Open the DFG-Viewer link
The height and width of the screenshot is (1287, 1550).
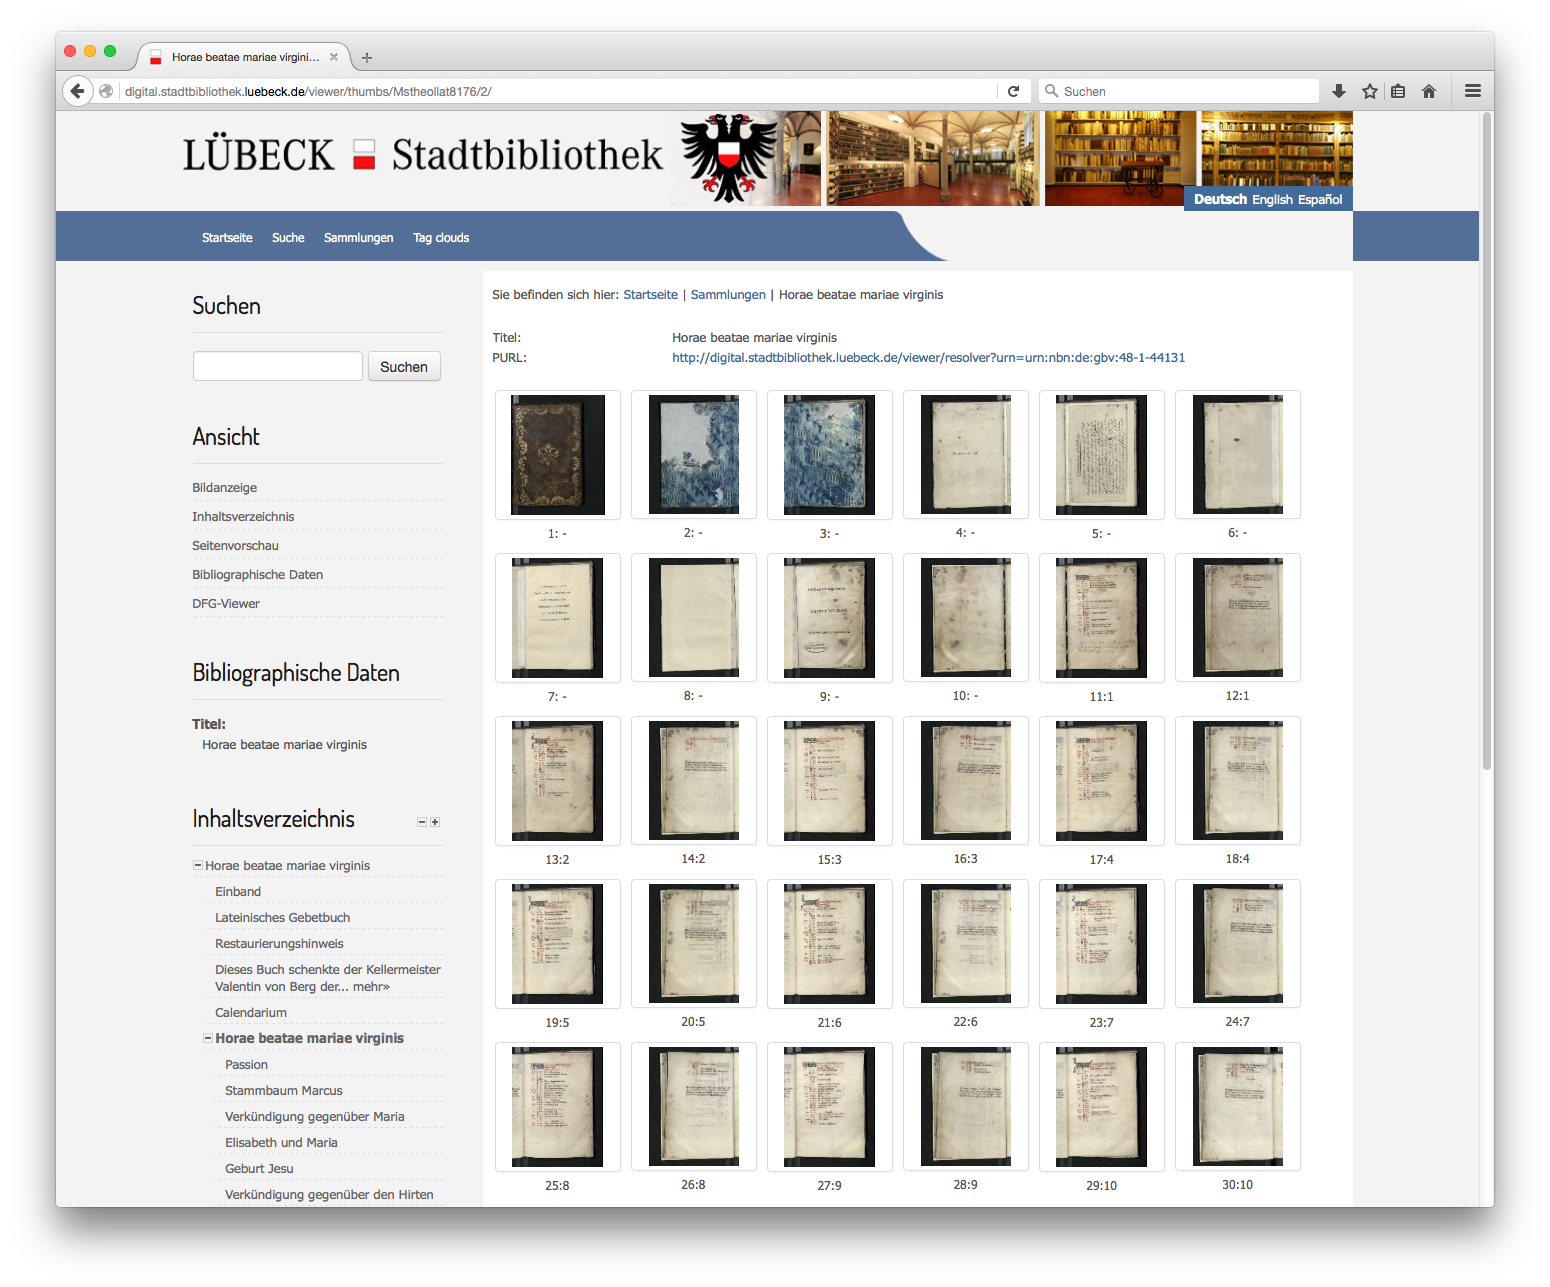(226, 604)
